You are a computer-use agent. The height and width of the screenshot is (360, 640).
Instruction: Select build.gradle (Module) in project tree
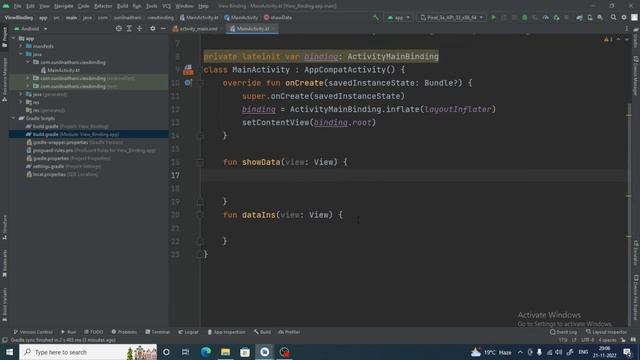coord(76,134)
